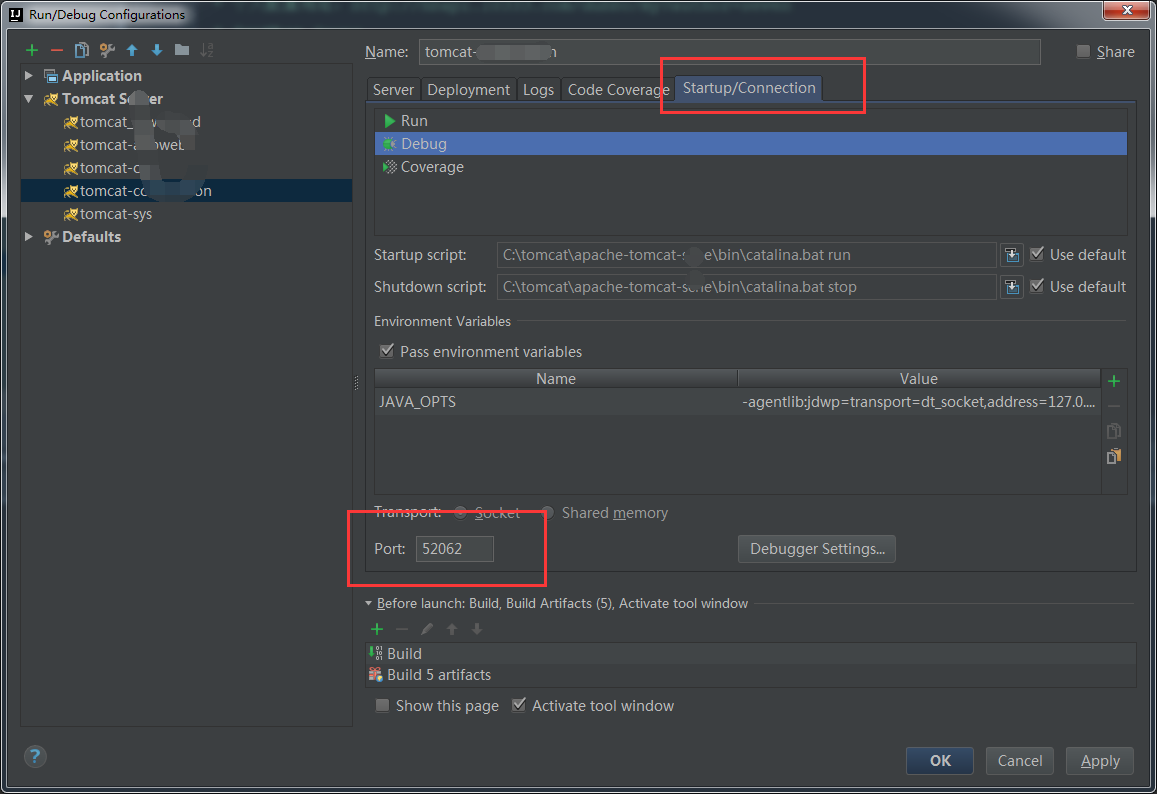Select the JAVA_OPTS variable name cell
This screenshot has height=794, width=1157.
pos(556,401)
